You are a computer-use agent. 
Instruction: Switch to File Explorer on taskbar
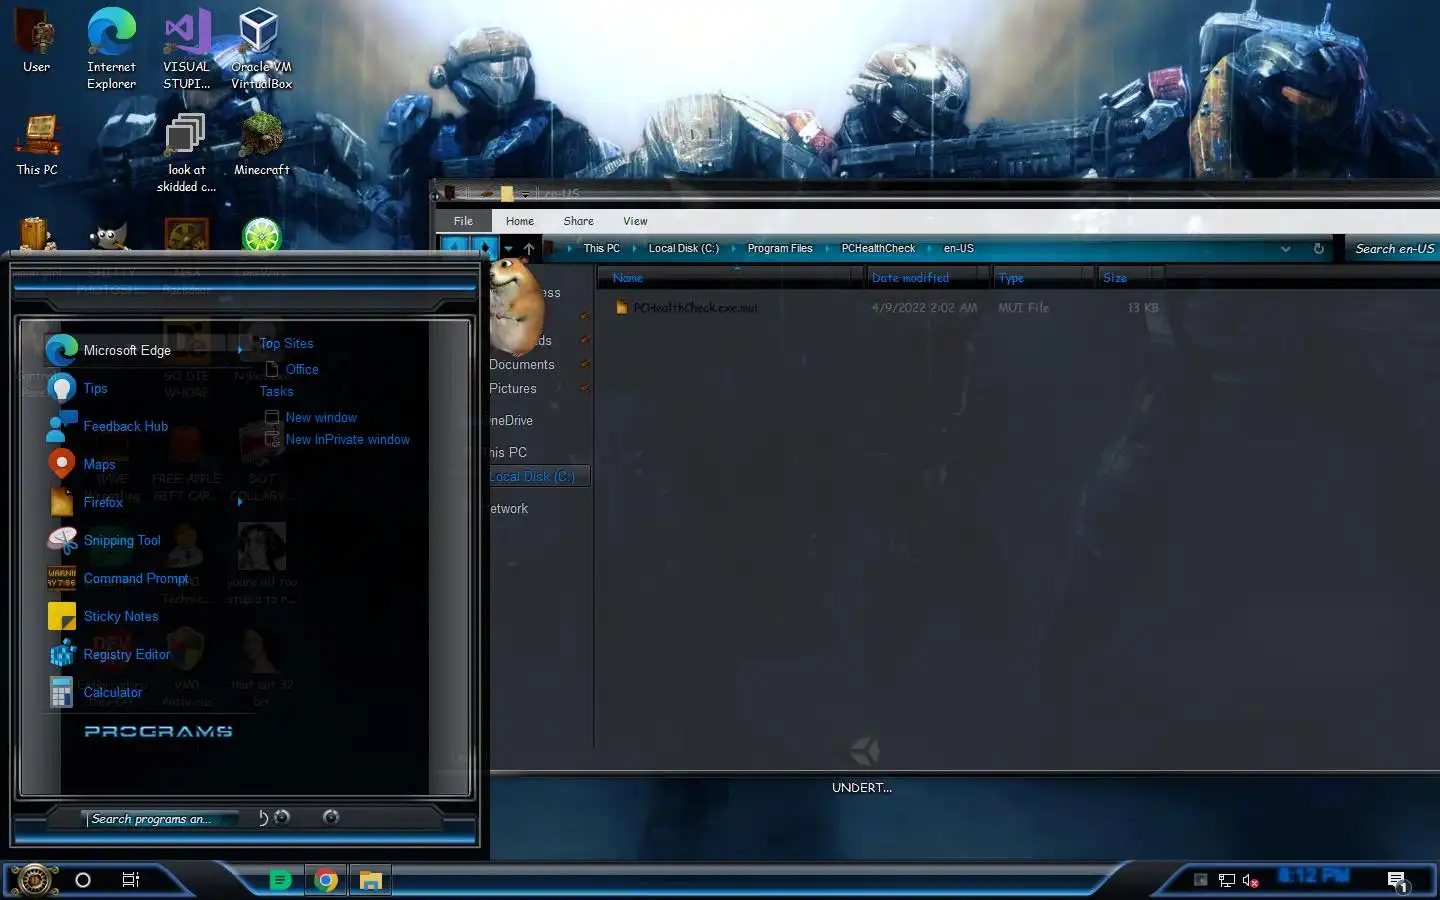[x=371, y=880]
